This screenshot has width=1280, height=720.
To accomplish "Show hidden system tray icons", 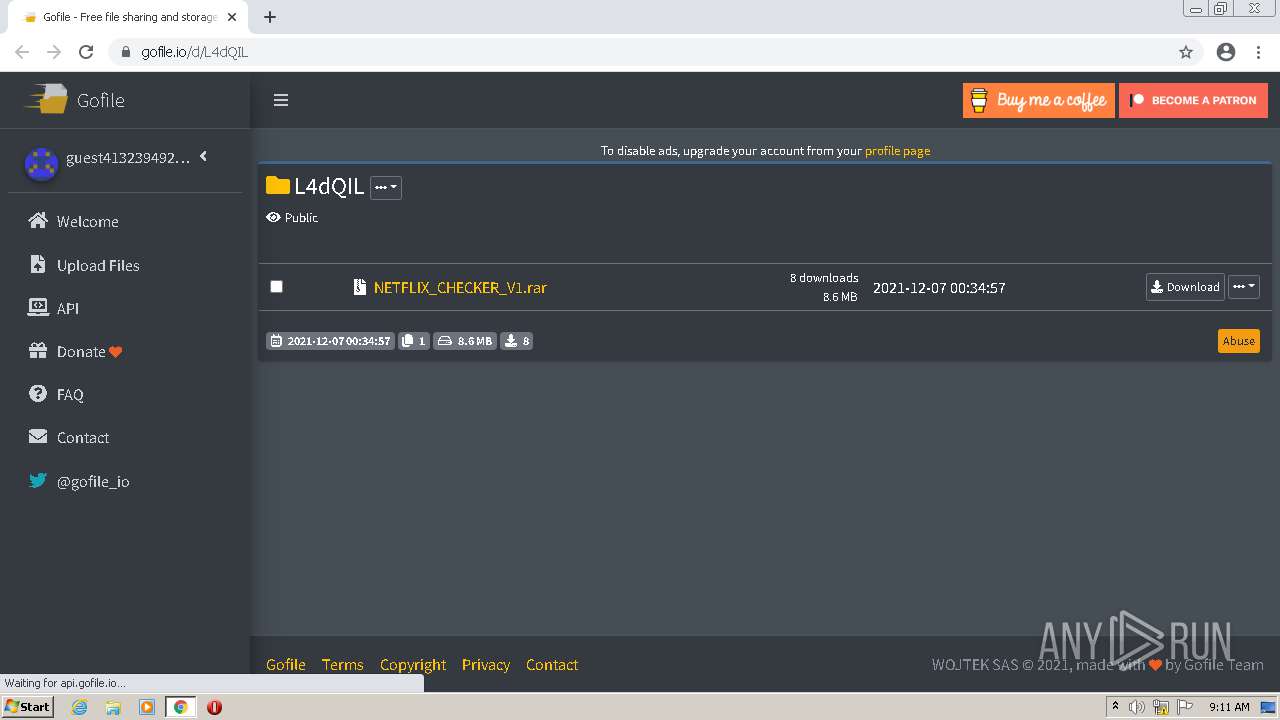I will (x=1115, y=707).
